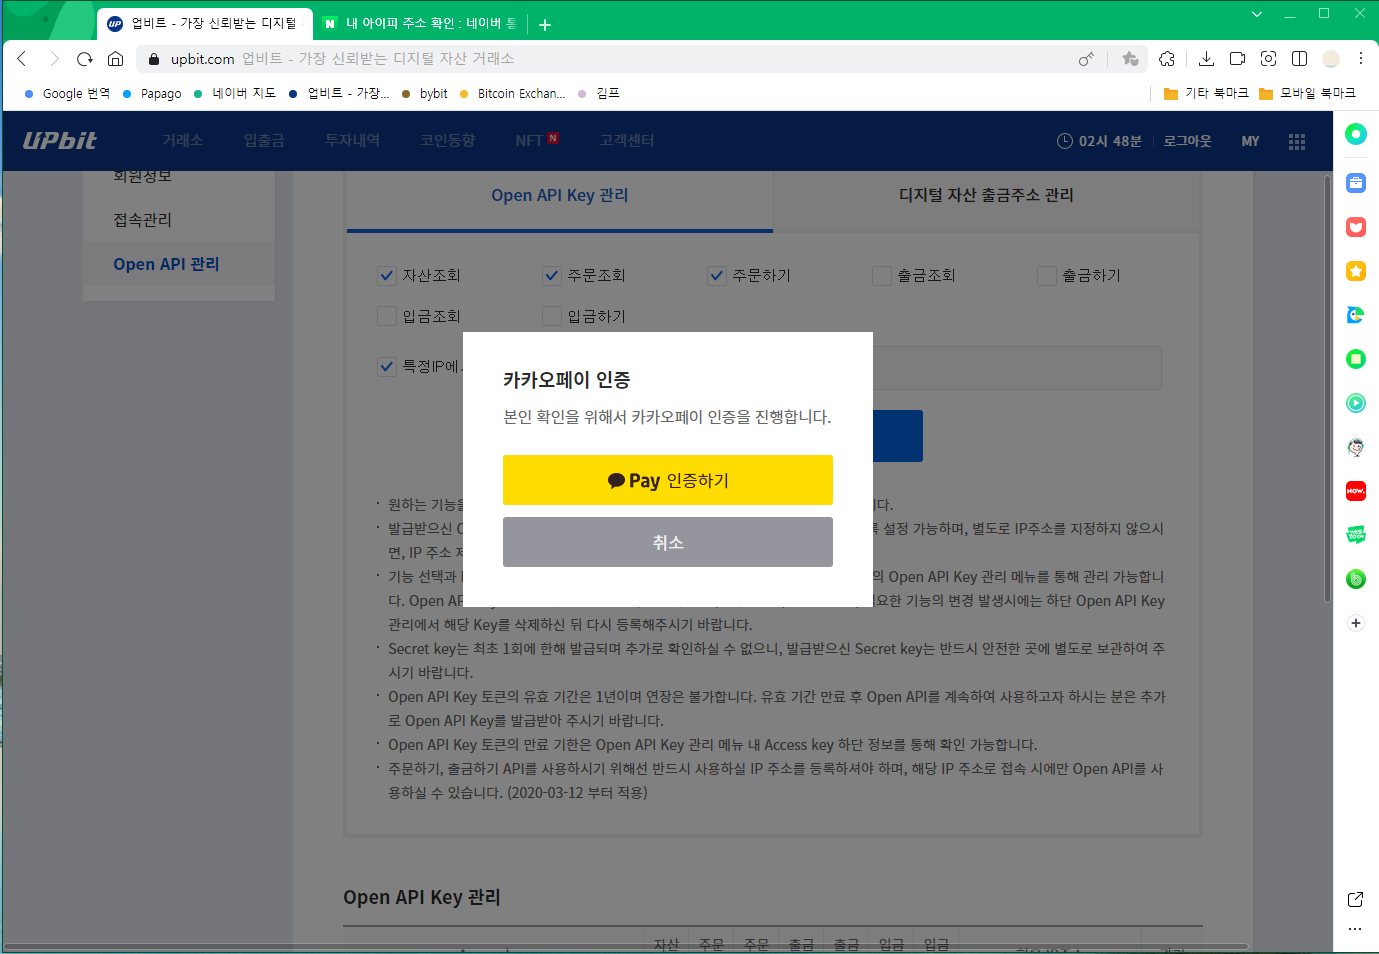Open the bybit bookmark
The width and height of the screenshot is (1379, 954).
(425, 93)
